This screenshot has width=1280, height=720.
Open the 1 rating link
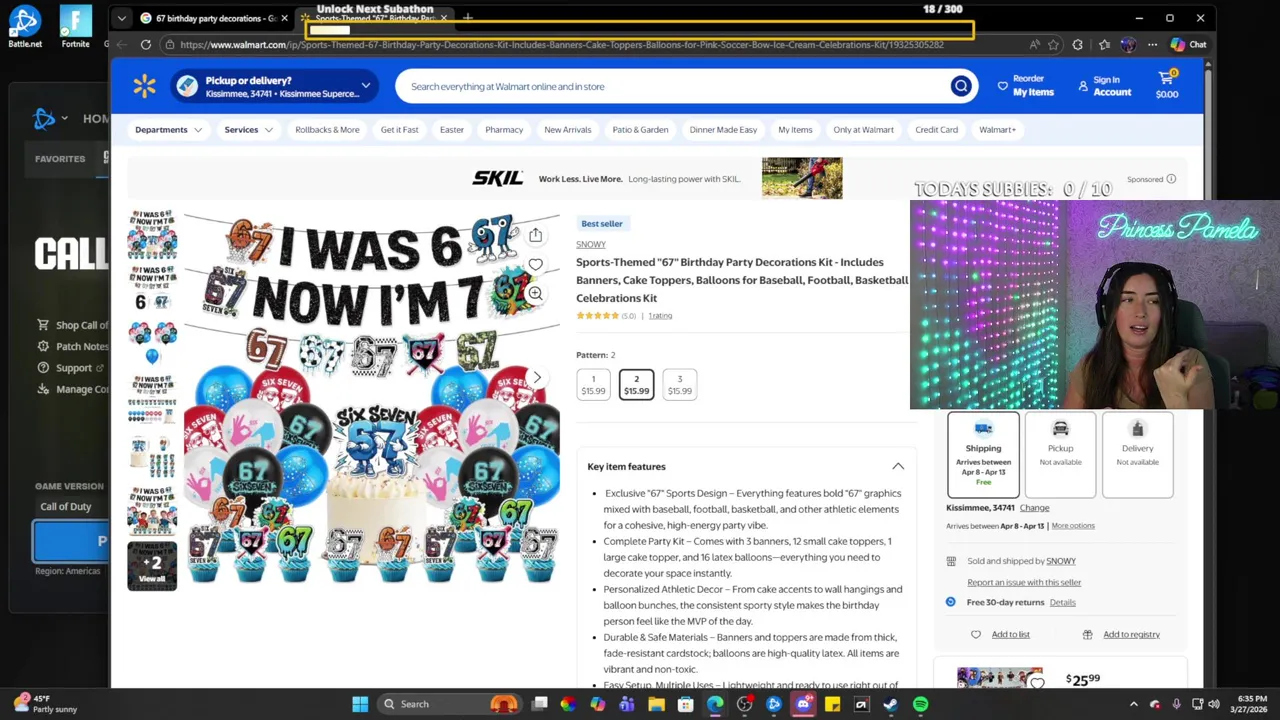(x=660, y=316)
